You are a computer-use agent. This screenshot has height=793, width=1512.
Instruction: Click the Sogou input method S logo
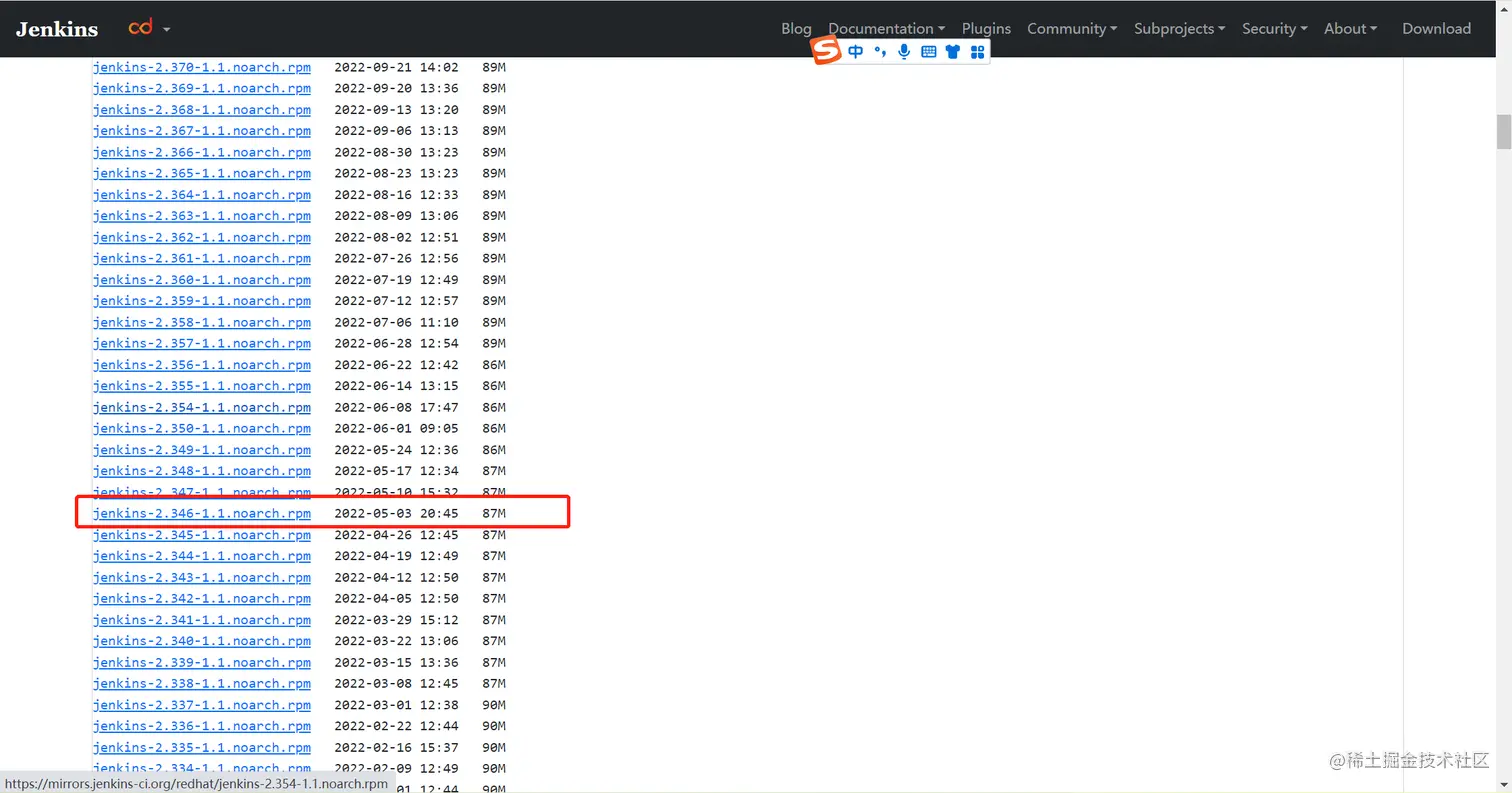pyautogui.click(x=825, y=51)
